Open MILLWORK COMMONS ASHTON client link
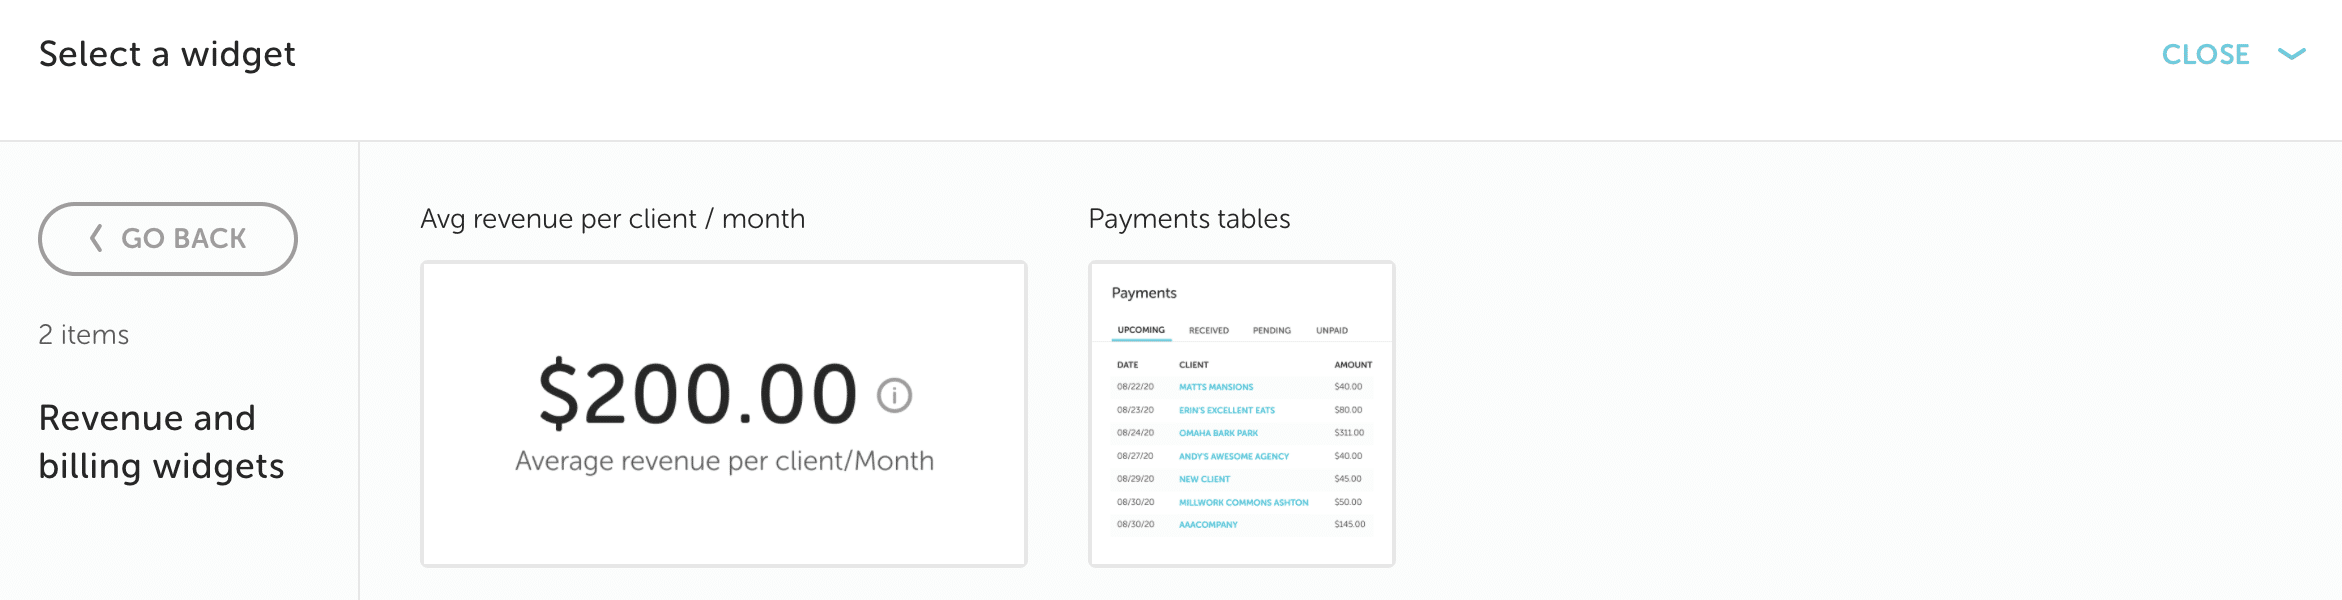Viewport: 2342px width, 600px height. tap(1243, 502)
